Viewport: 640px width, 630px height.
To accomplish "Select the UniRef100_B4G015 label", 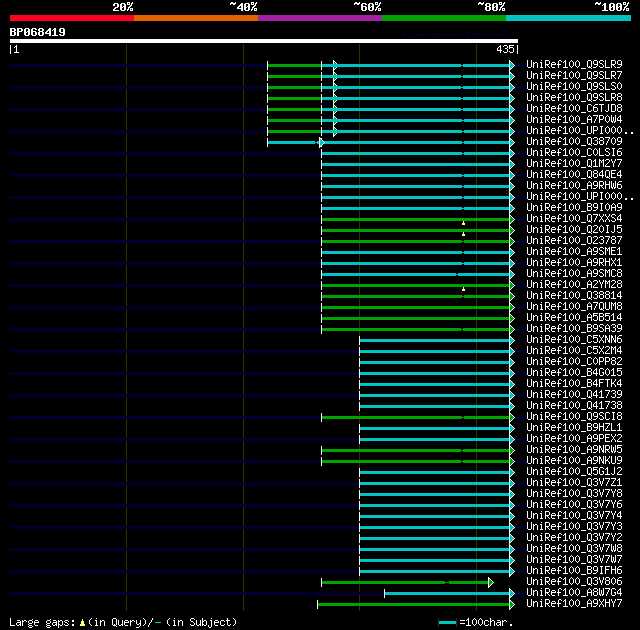I will click(574, 373).
